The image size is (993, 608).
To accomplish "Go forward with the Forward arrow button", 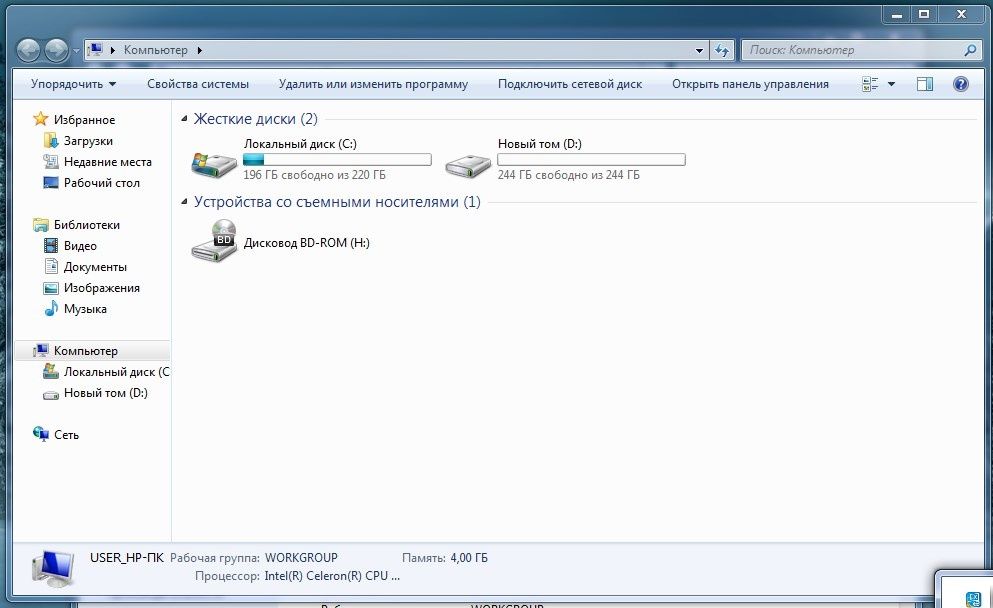I will 56,51.
